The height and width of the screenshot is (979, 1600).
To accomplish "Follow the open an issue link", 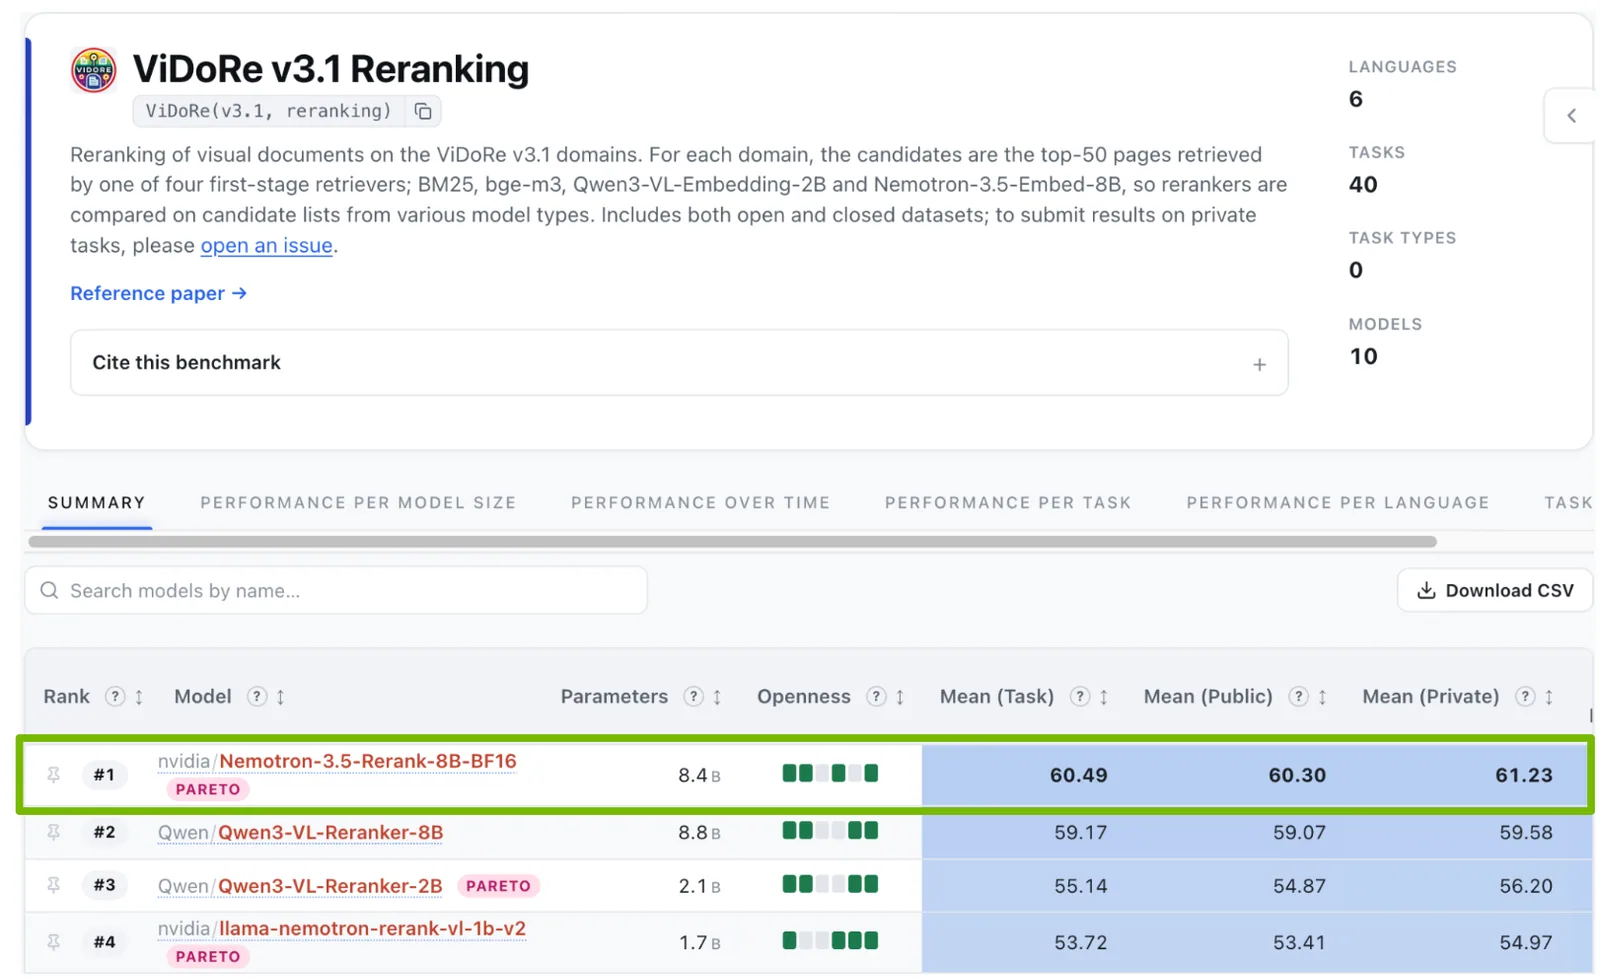I will pos(266,246).
